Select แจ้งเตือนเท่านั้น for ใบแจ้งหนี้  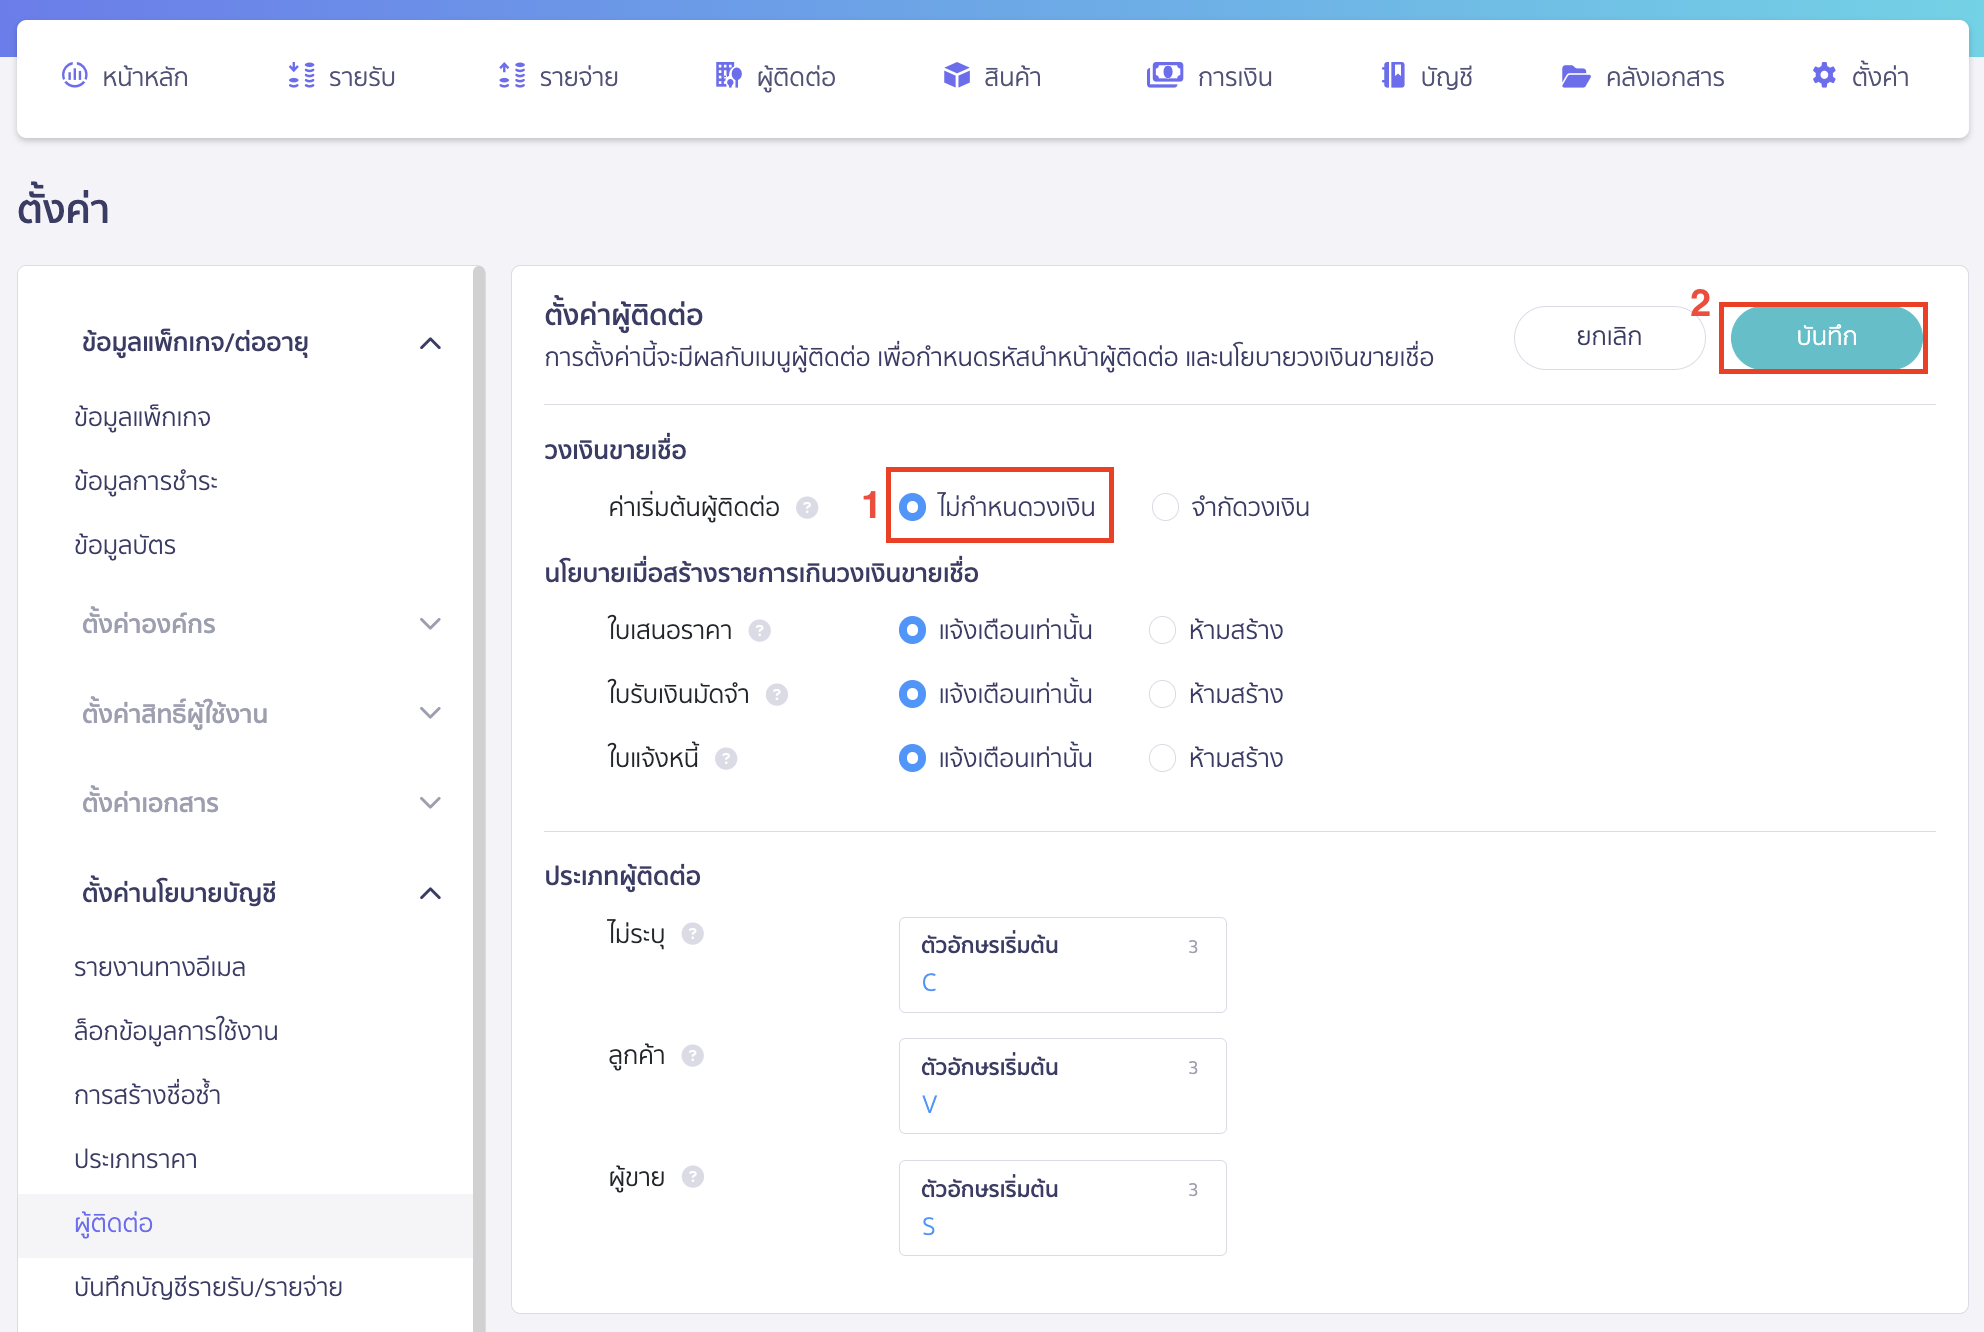click(x=912, y=758)
